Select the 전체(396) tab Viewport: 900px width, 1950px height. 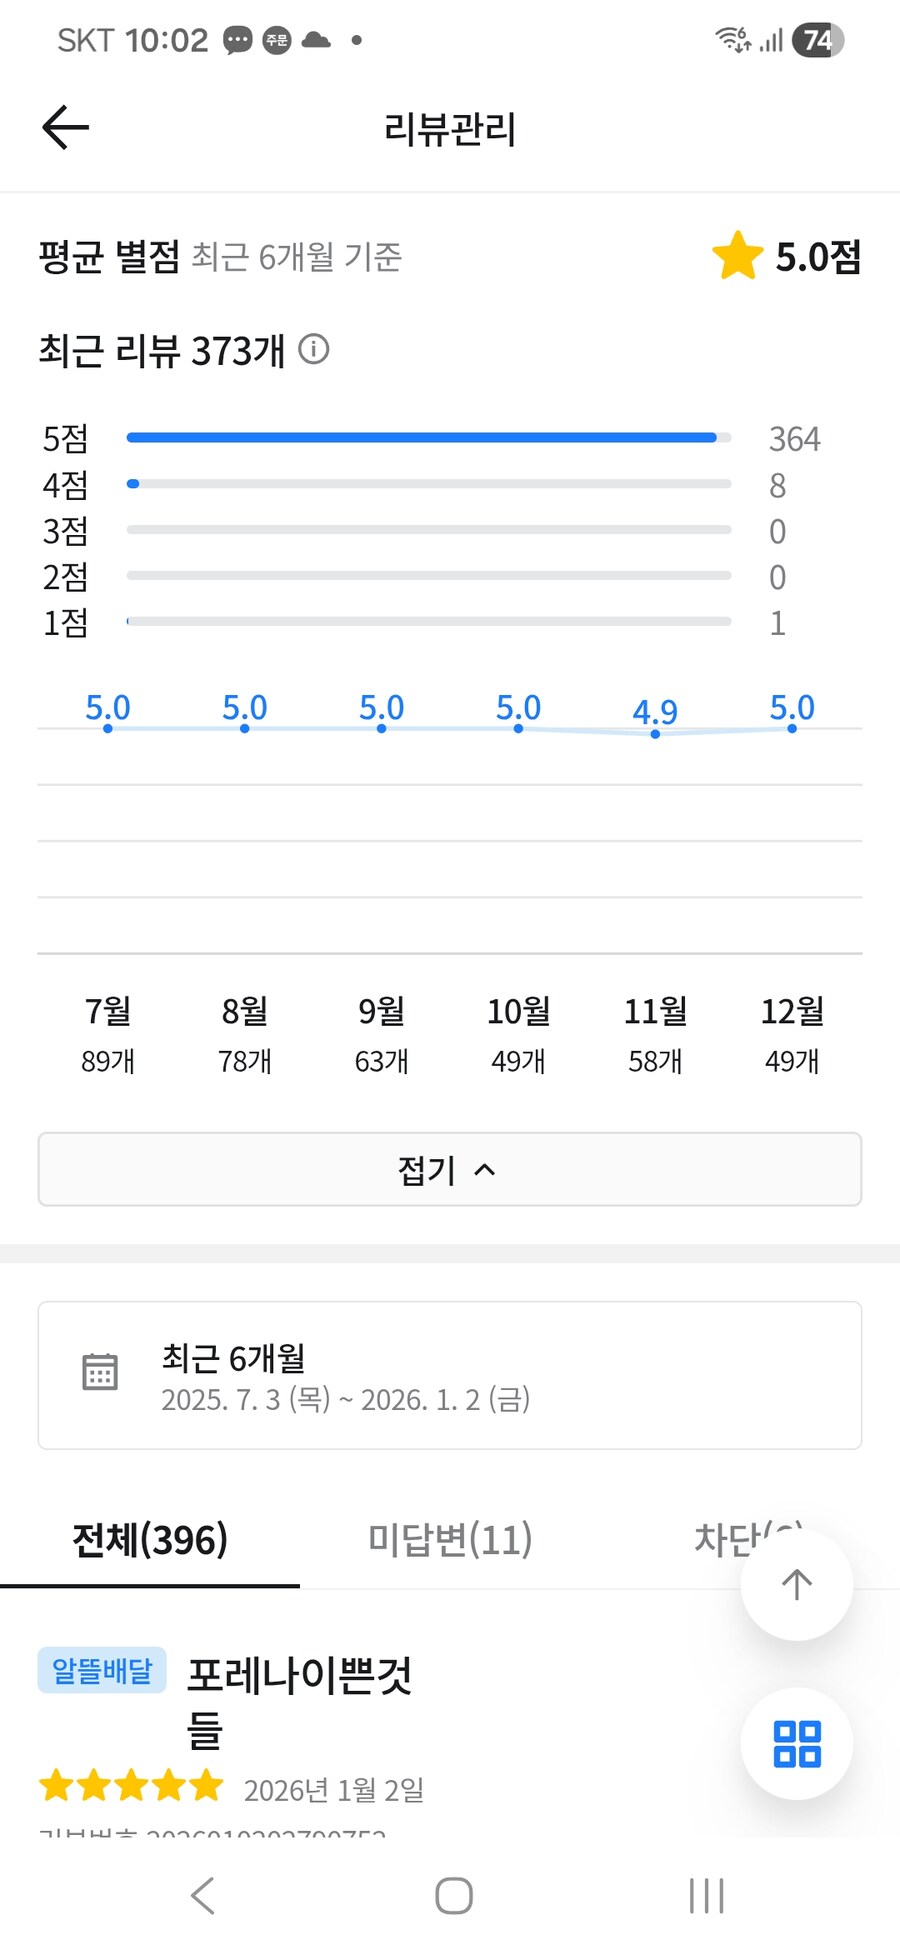150,1540
